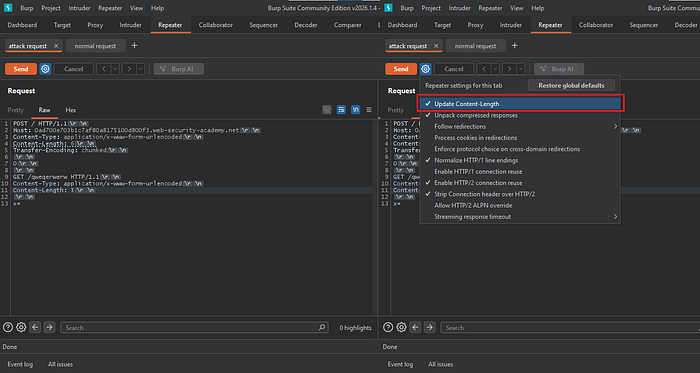Click Send button in right window
The height and width of the screenshot is (373, 700).
tap(401, 69)
